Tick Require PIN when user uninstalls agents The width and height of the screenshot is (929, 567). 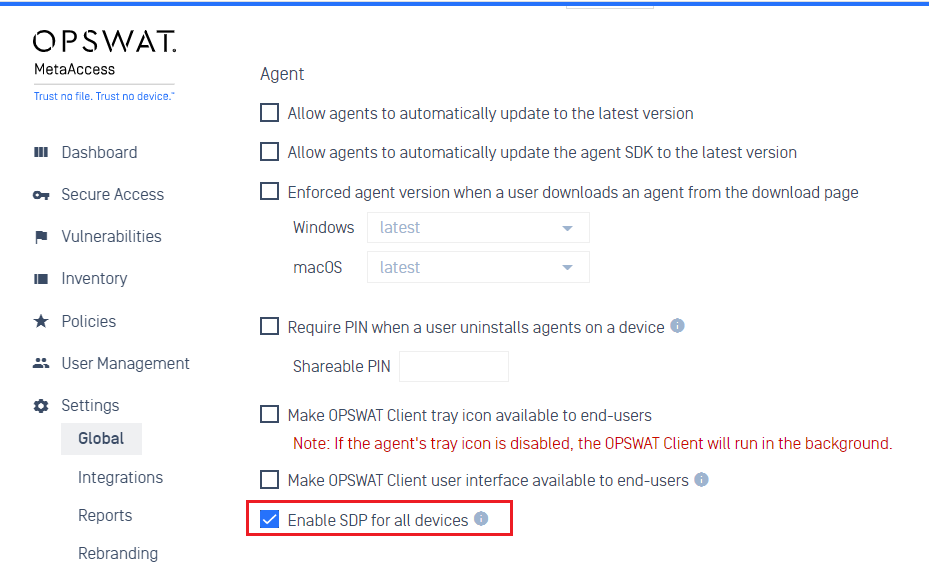pyautogui.click(x=270, y=326)
